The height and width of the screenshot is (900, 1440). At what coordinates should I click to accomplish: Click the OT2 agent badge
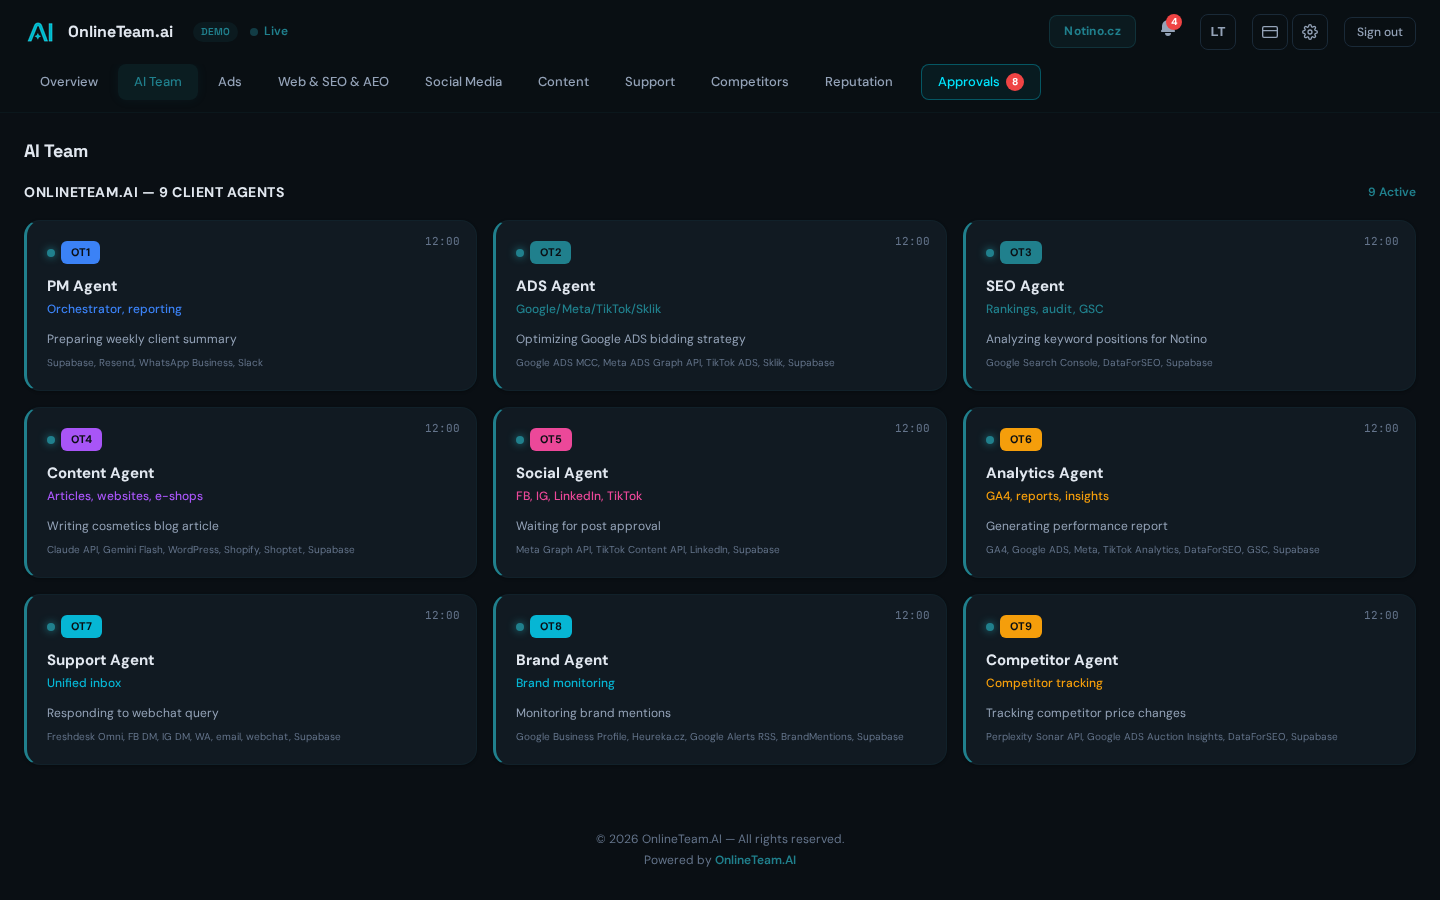click(550, 253)
